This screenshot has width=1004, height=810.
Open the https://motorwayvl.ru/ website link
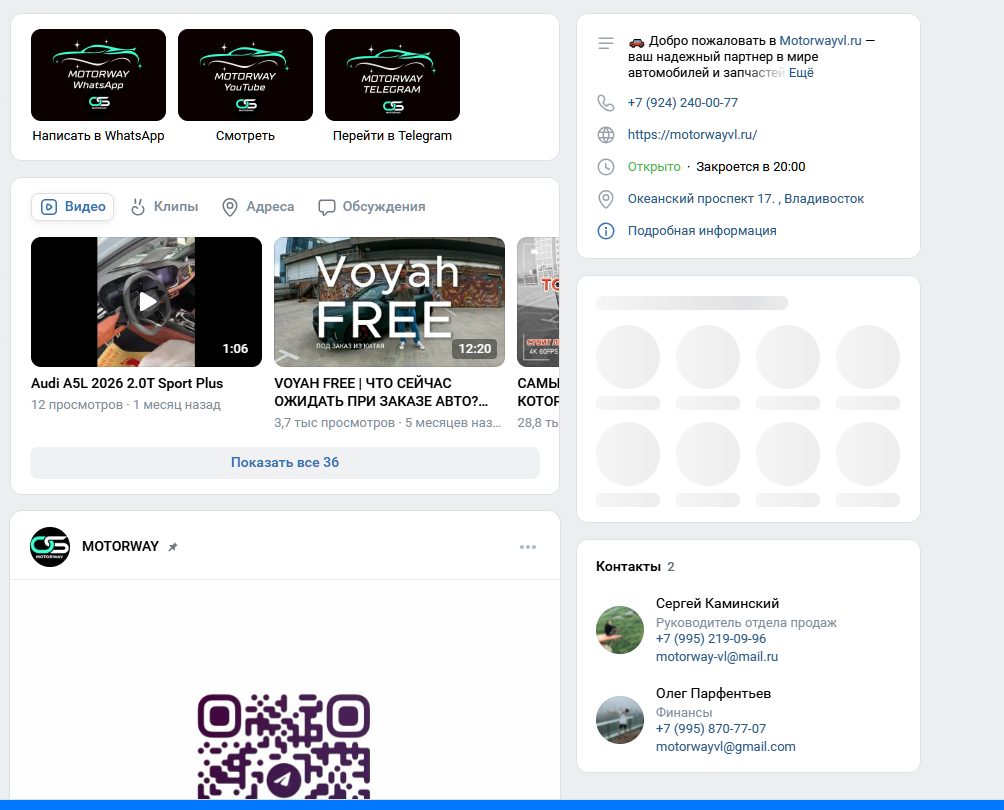coord(692,135)
